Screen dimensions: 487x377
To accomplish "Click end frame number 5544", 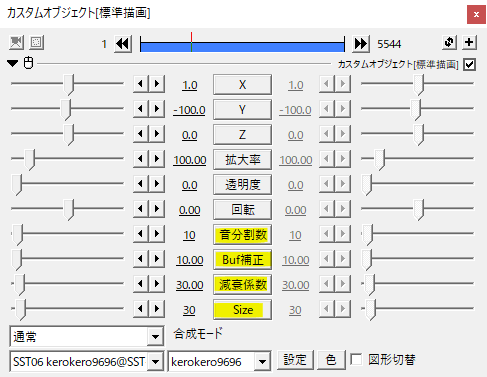I will pos(389,44).
